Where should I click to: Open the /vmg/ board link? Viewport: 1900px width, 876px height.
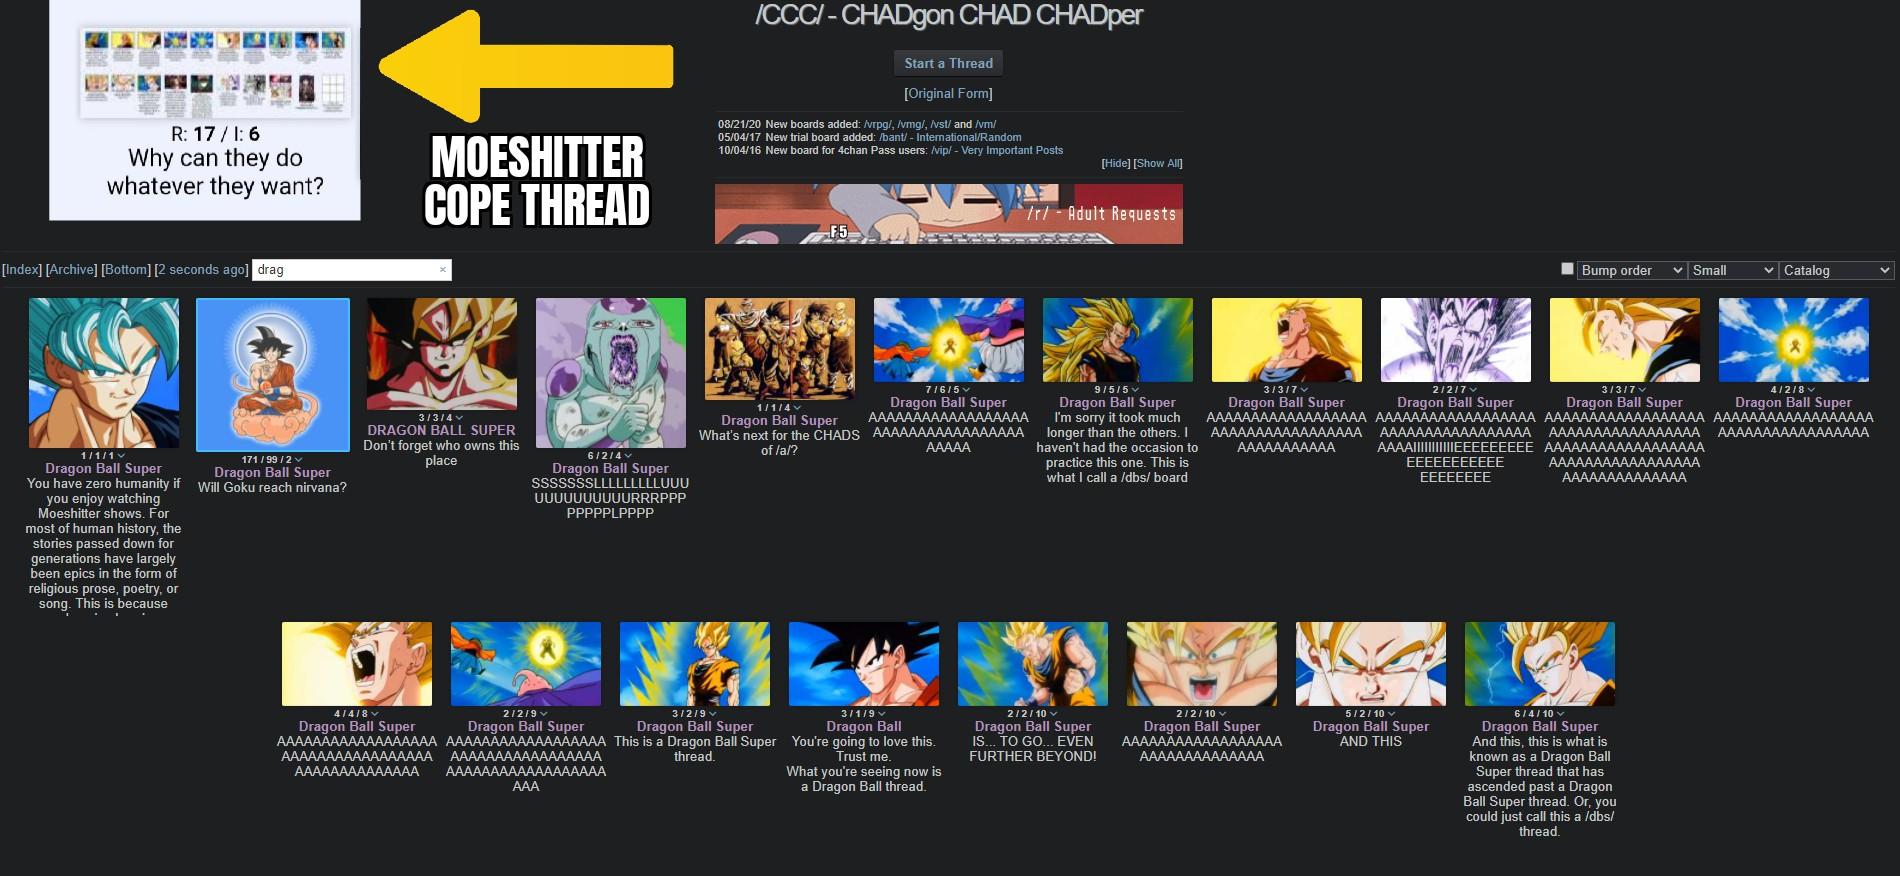[x=911, y=124]
